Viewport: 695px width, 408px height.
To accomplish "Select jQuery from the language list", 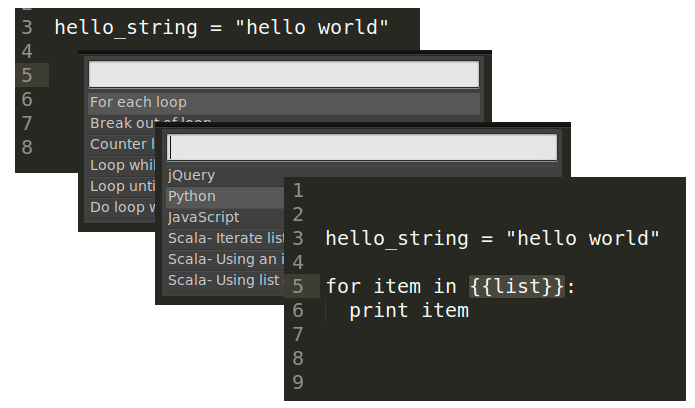I will pos(192,175).
